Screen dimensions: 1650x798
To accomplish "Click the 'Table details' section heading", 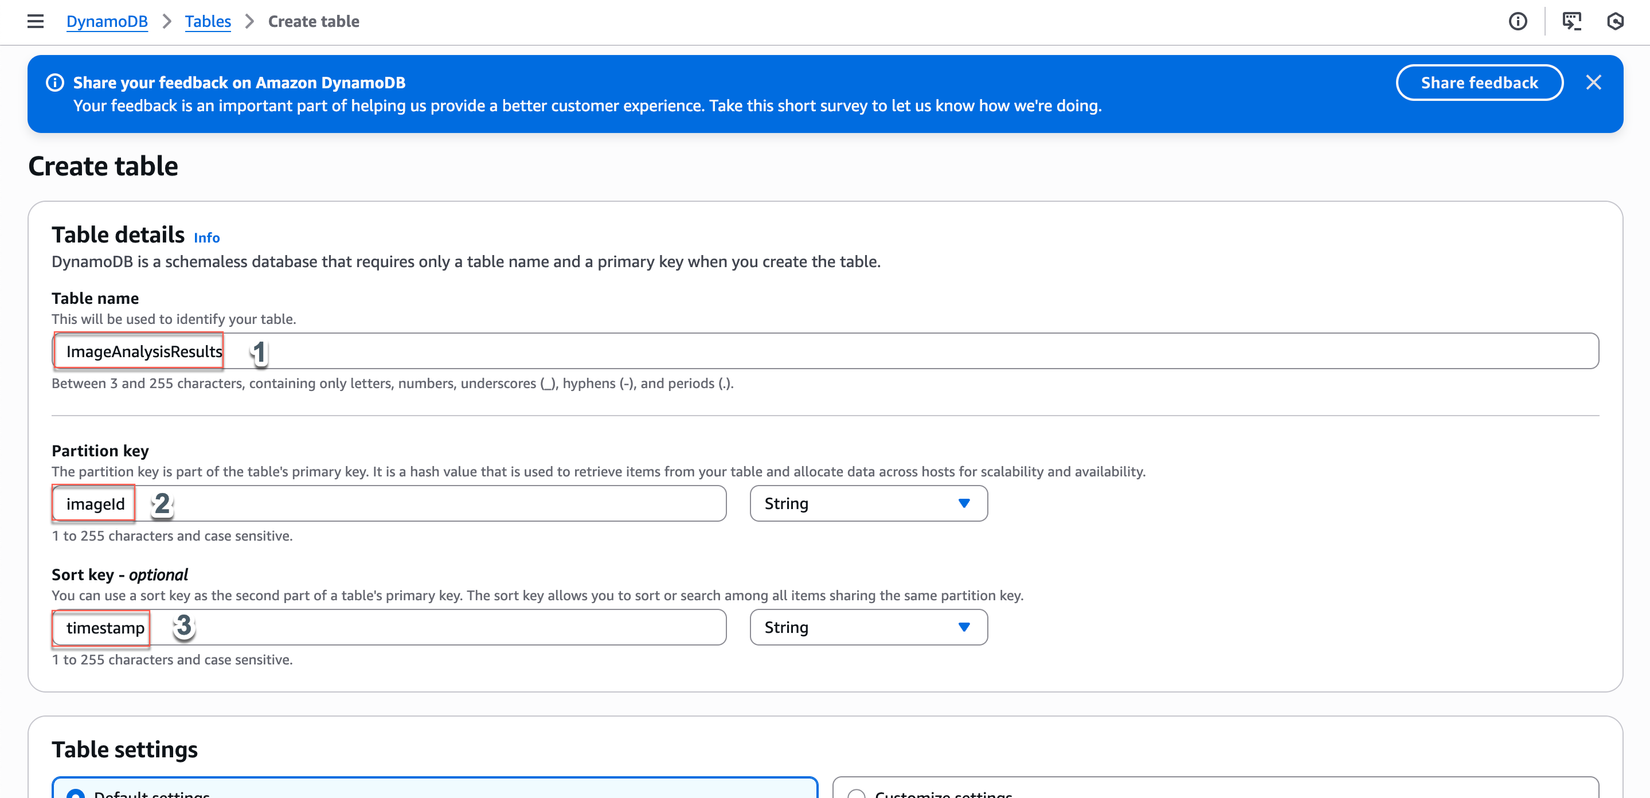I will pyautogui.click(x=118, y=234).
